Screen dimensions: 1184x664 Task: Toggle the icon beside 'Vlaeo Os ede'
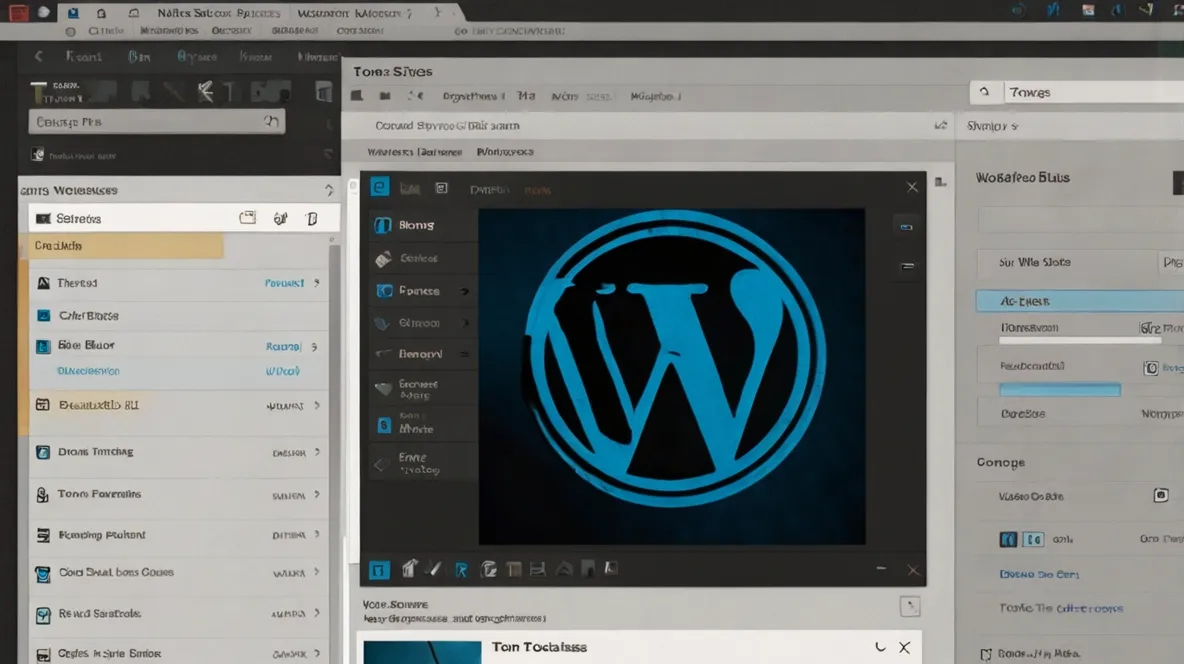click(1161, 496)
